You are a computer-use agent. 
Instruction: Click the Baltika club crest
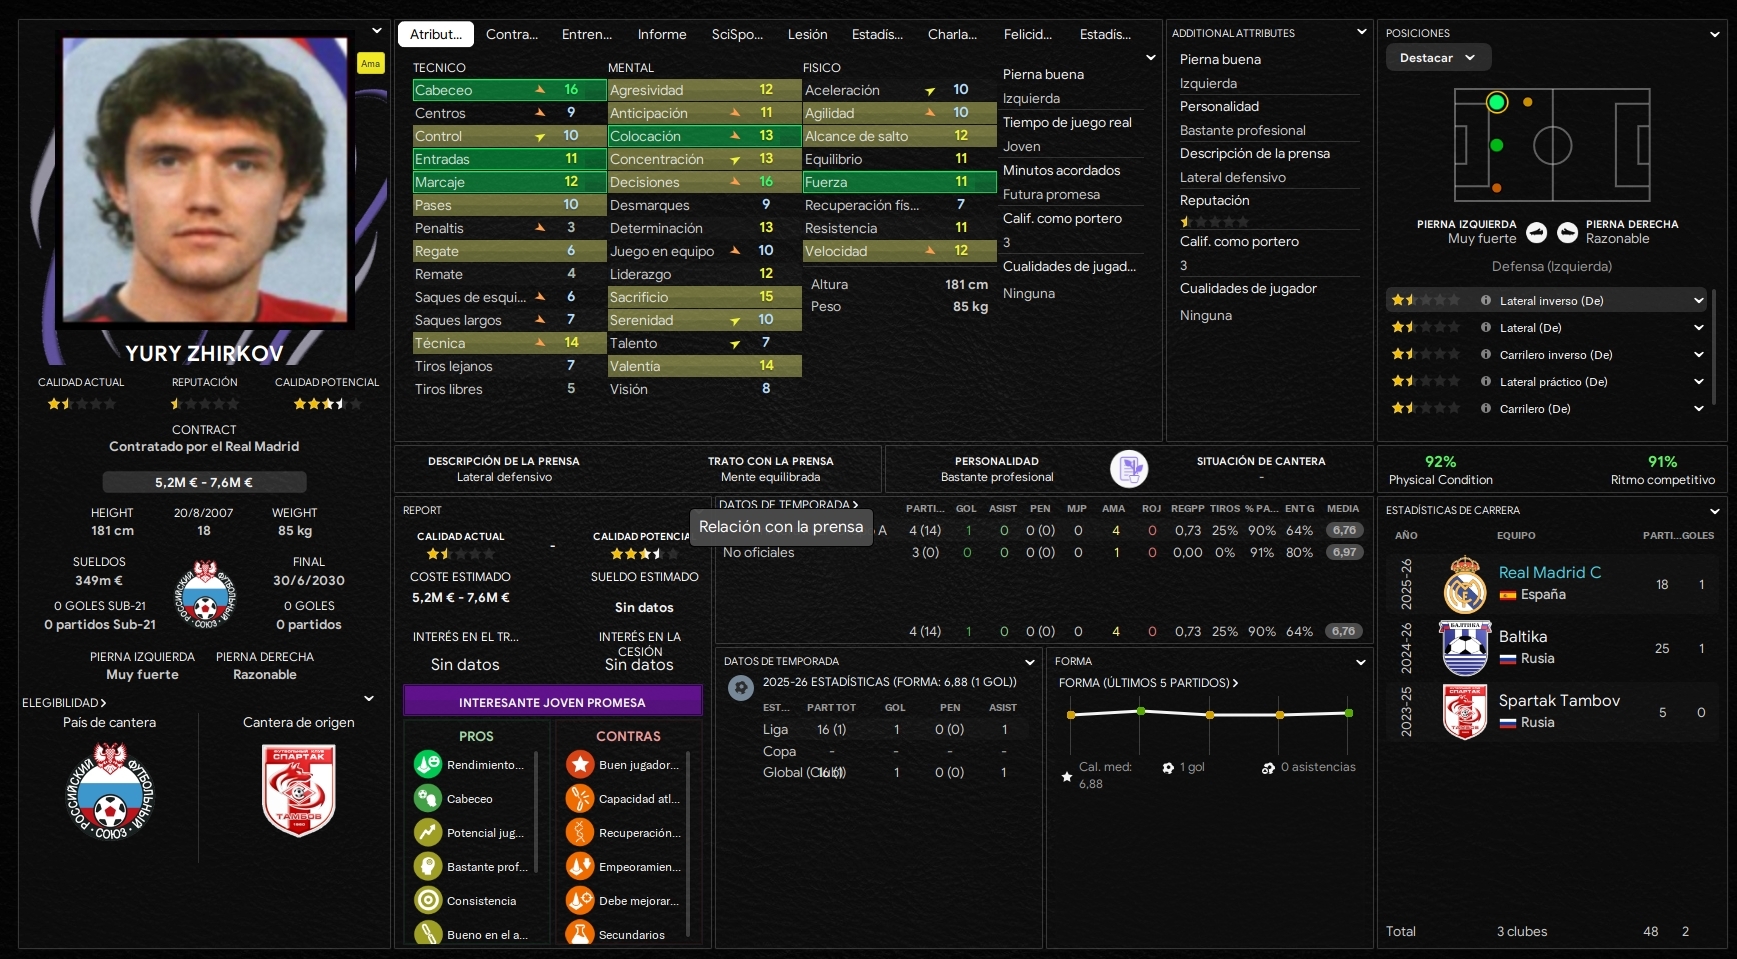pos(1465,648)
